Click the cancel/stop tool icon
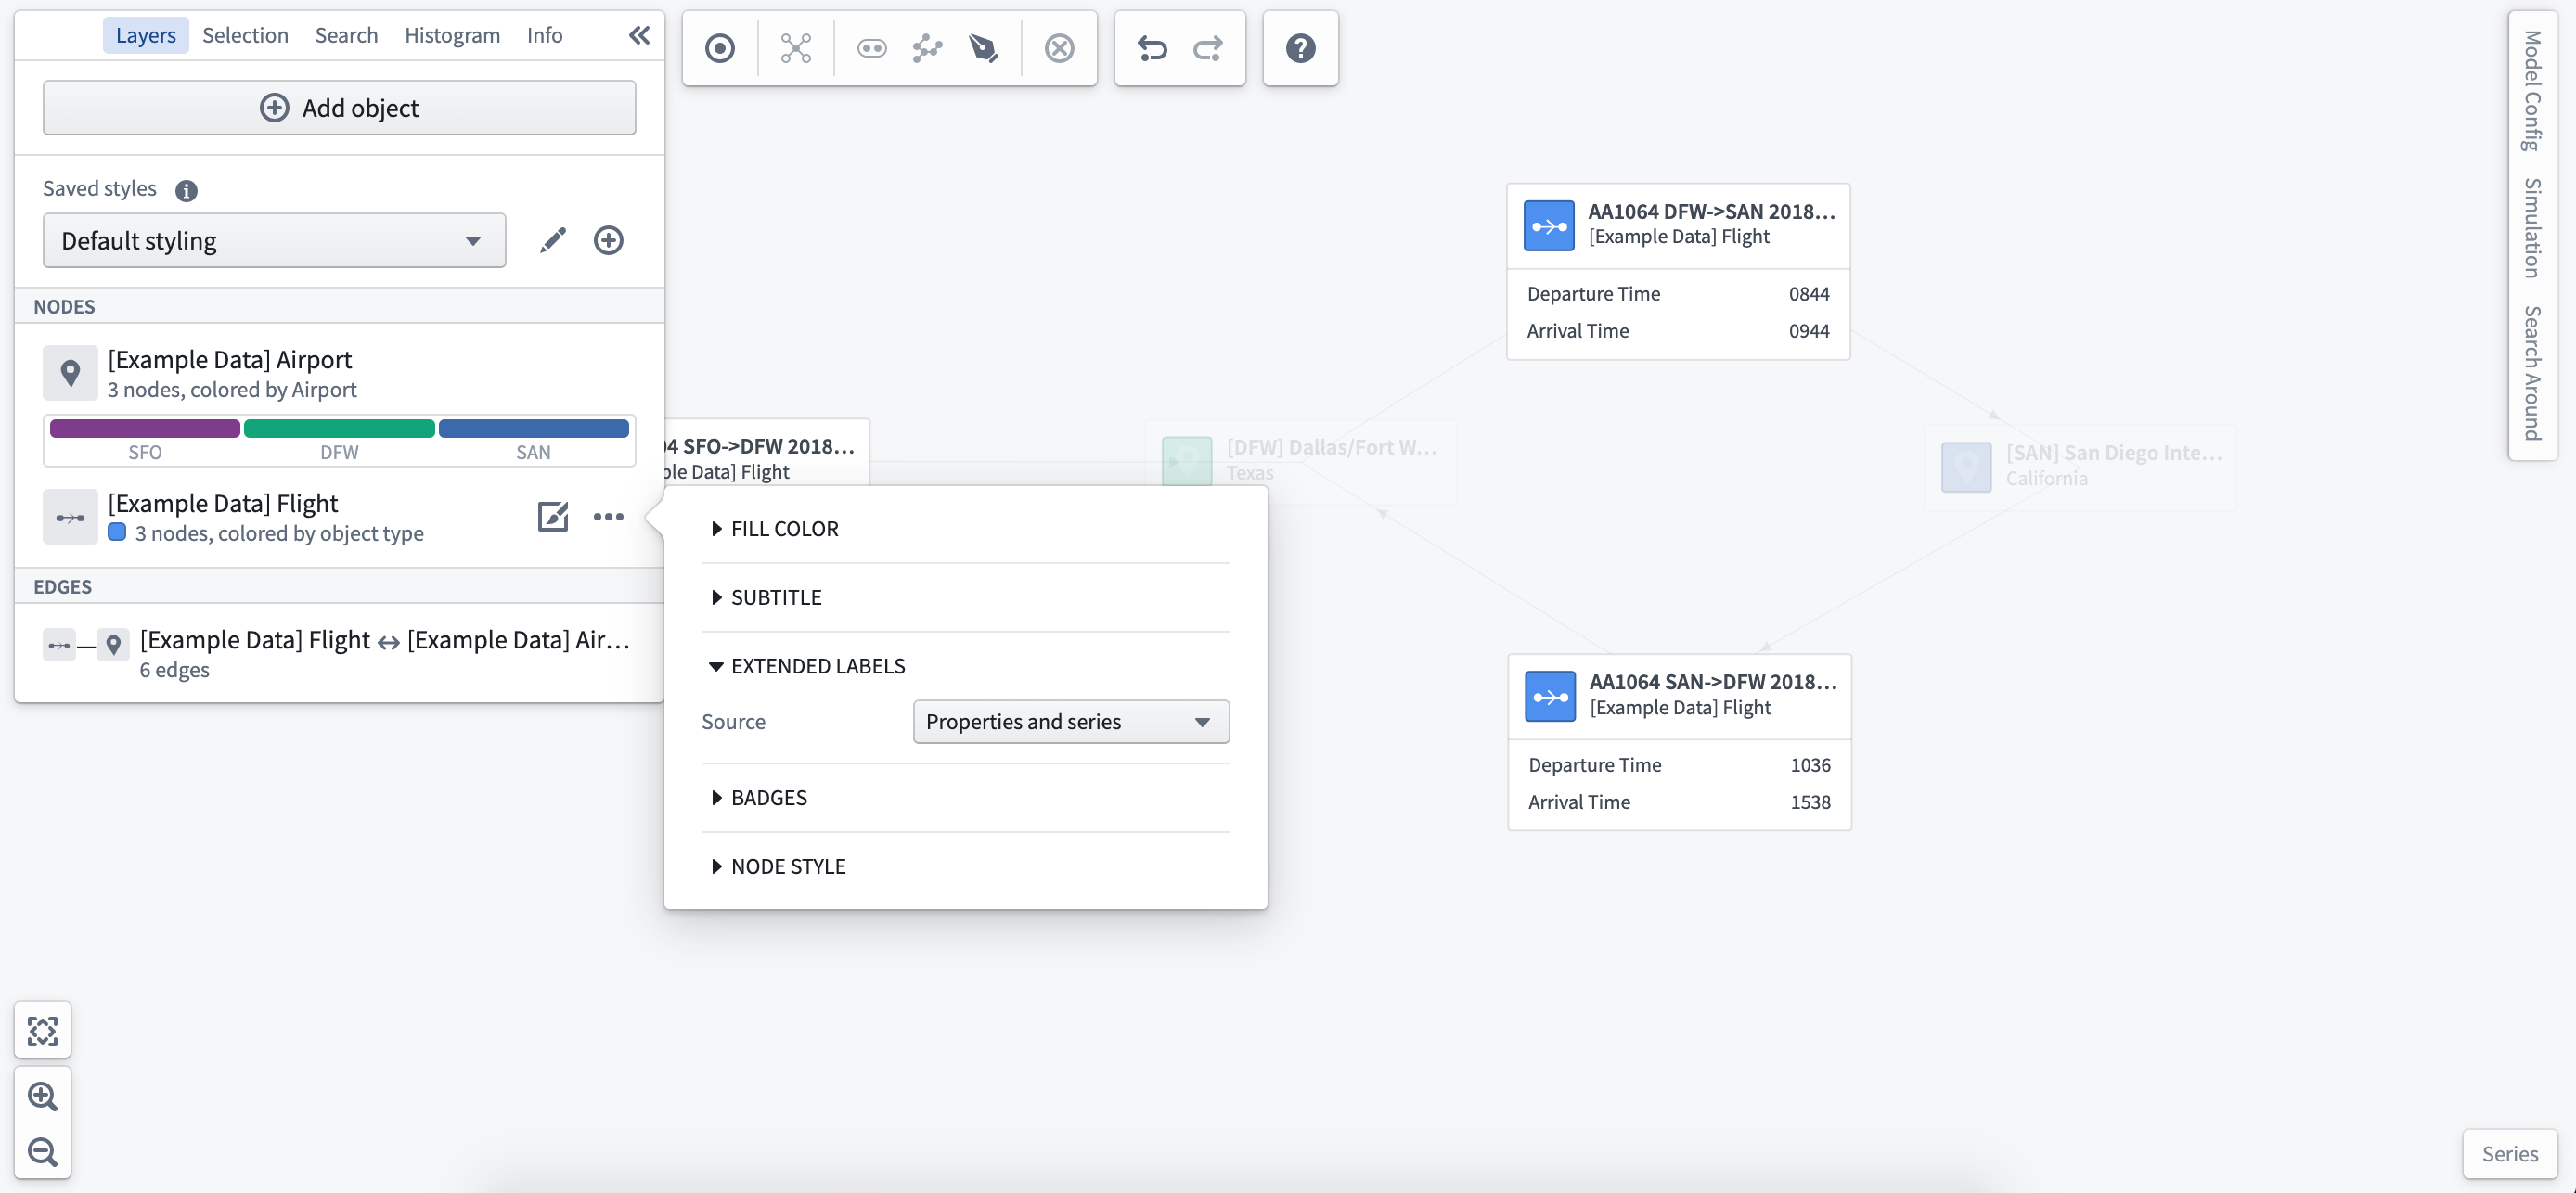The width and height of the screenshot is (2576, 1193). click(1060, 46)
